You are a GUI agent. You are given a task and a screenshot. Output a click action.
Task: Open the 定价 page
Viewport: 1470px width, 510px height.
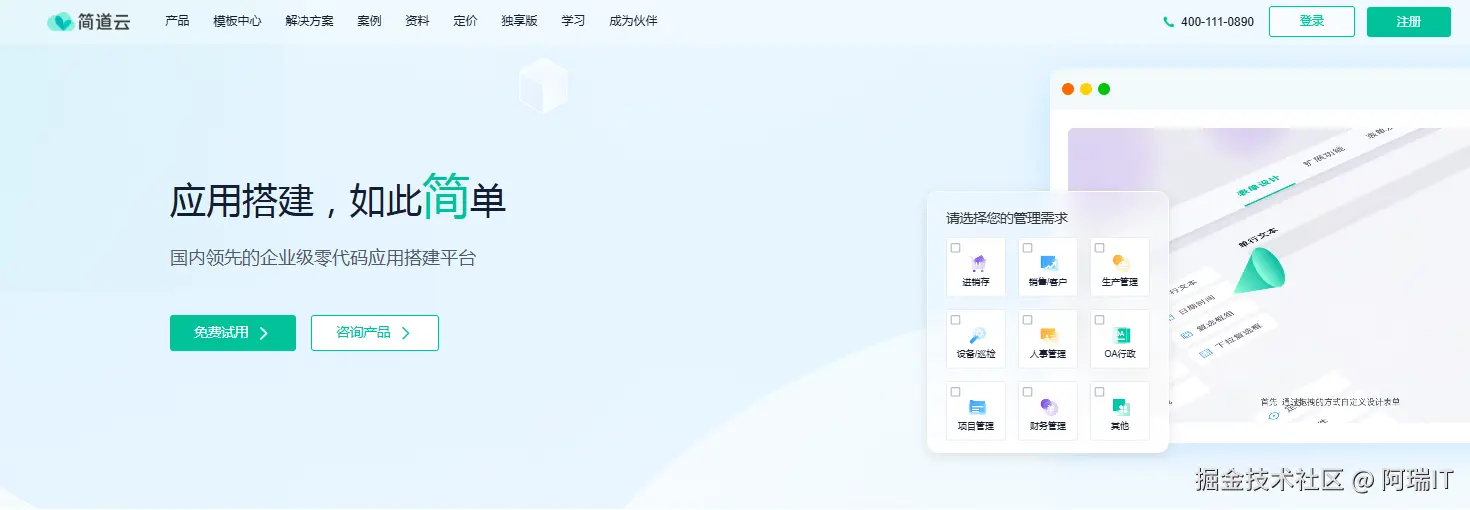pos(465,21)
